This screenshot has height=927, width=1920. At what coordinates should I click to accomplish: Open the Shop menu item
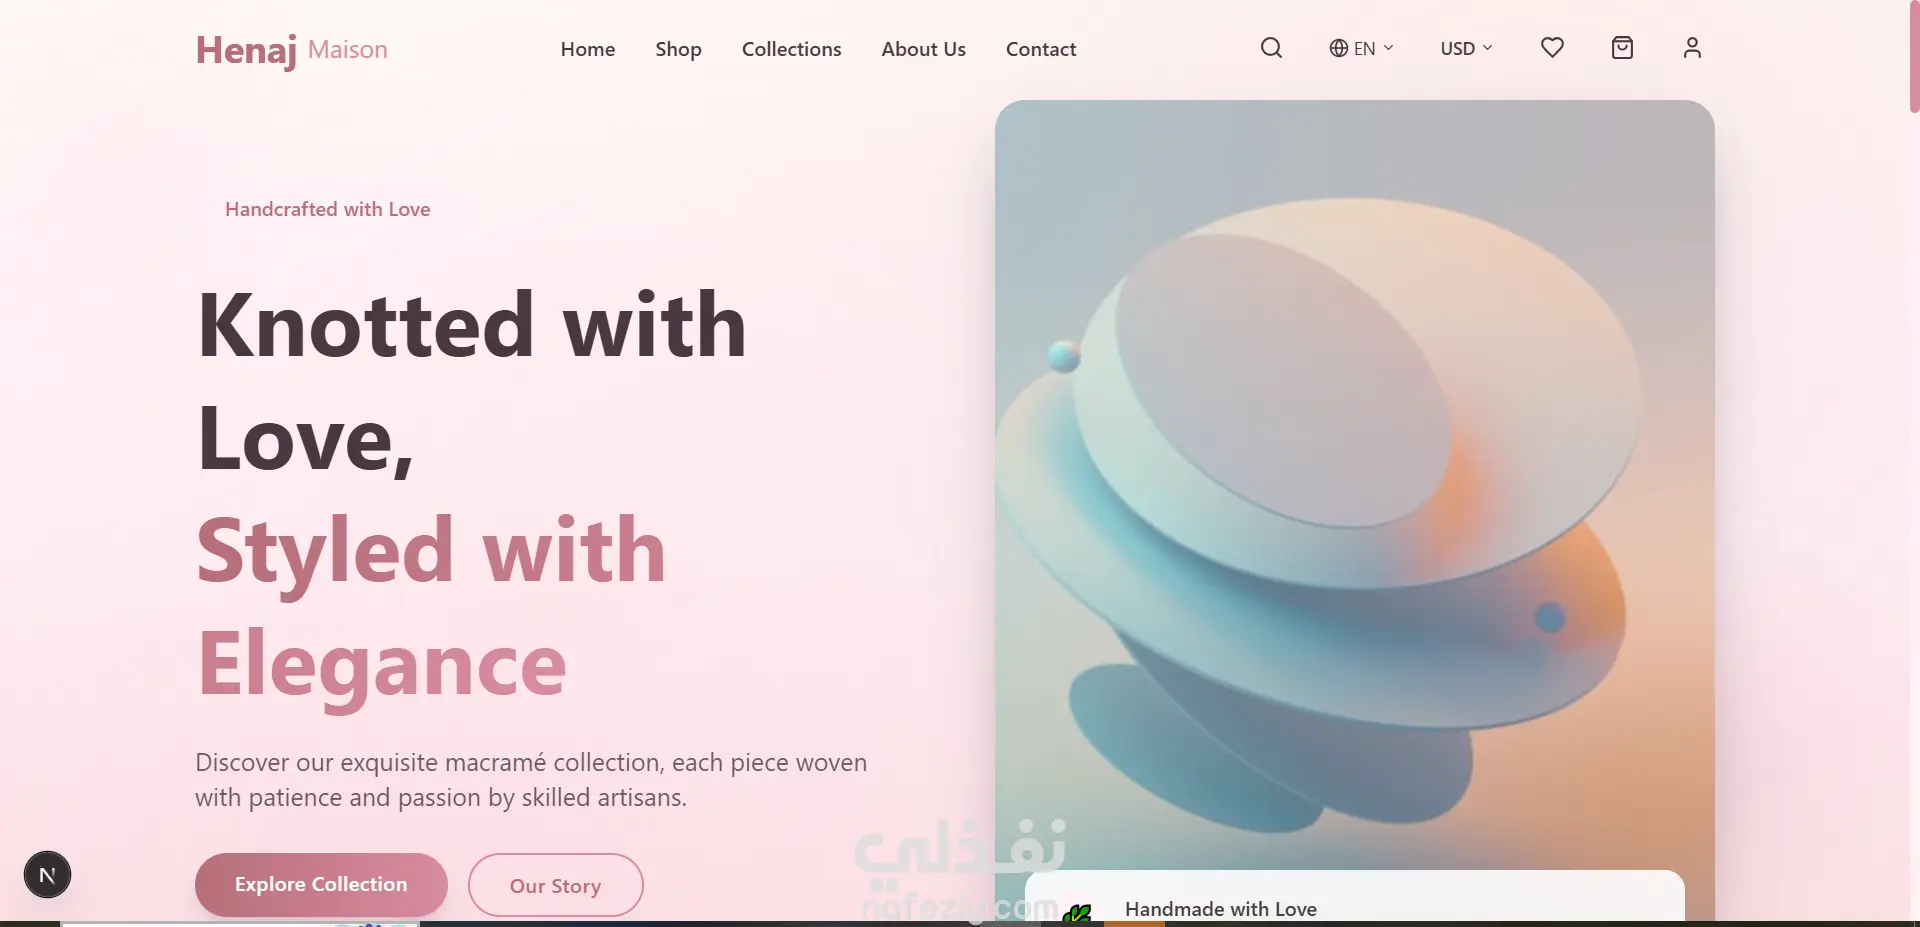pos(678,49)
